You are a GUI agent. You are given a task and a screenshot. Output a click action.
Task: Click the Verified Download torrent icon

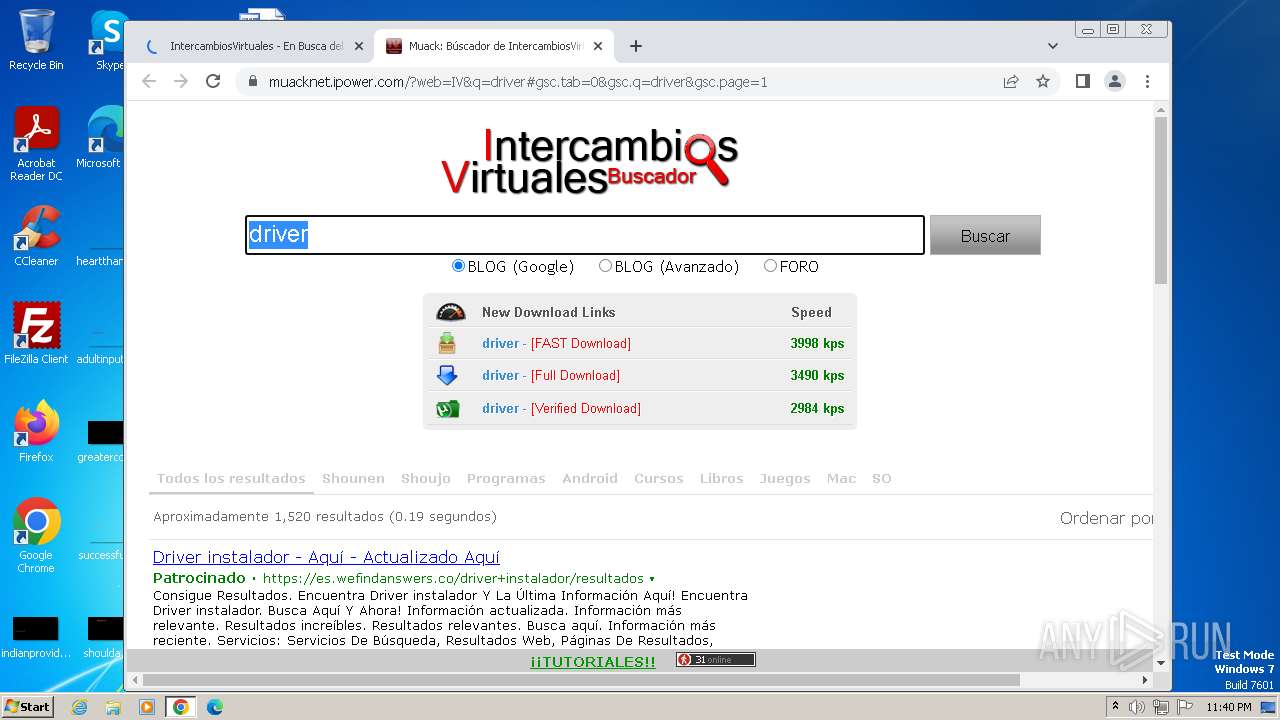(x=447, y=408)
